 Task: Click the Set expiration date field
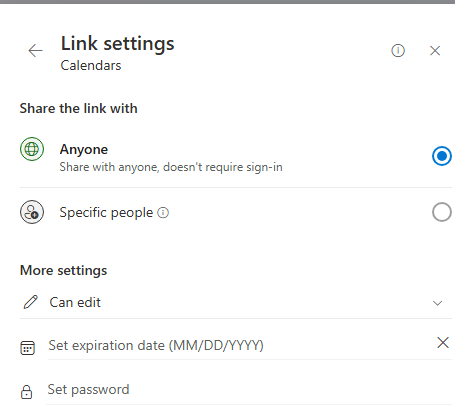pos(240,345)
